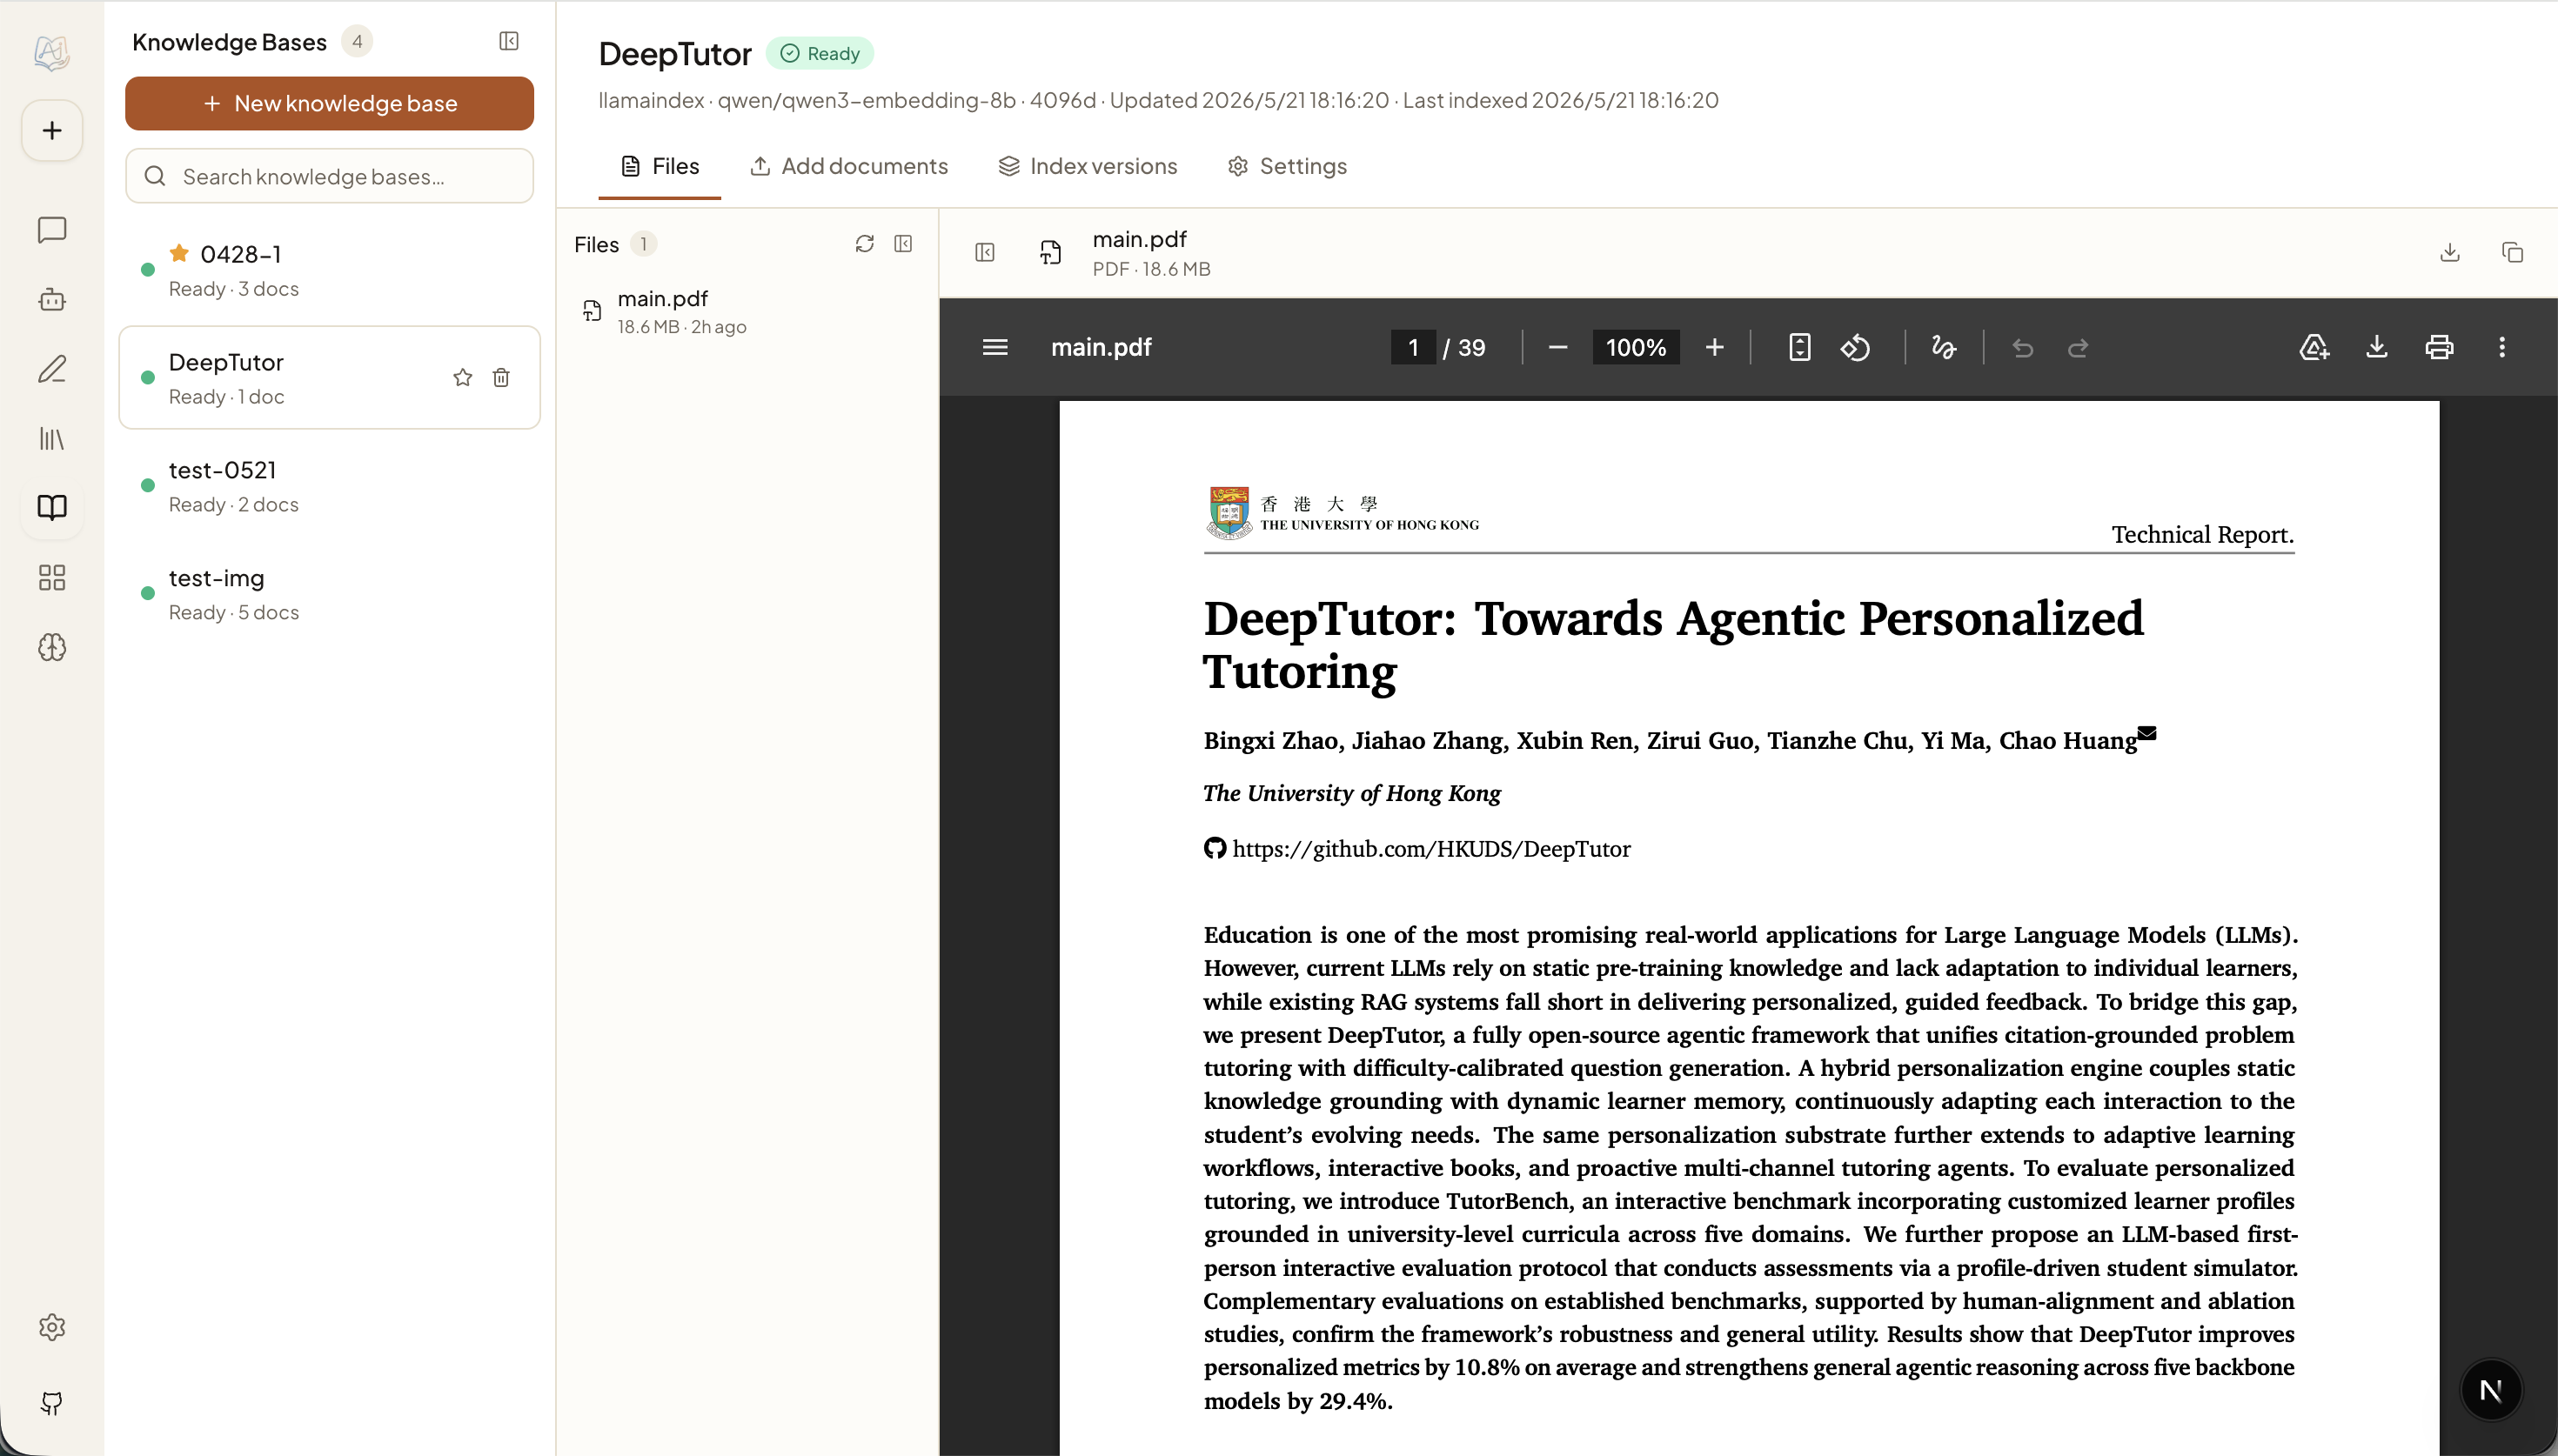Toggle the star on DeepTutor knowledge base
Image resolution: width=2558 pixels, height=1456 pixels.
click(x=462, y=377)
